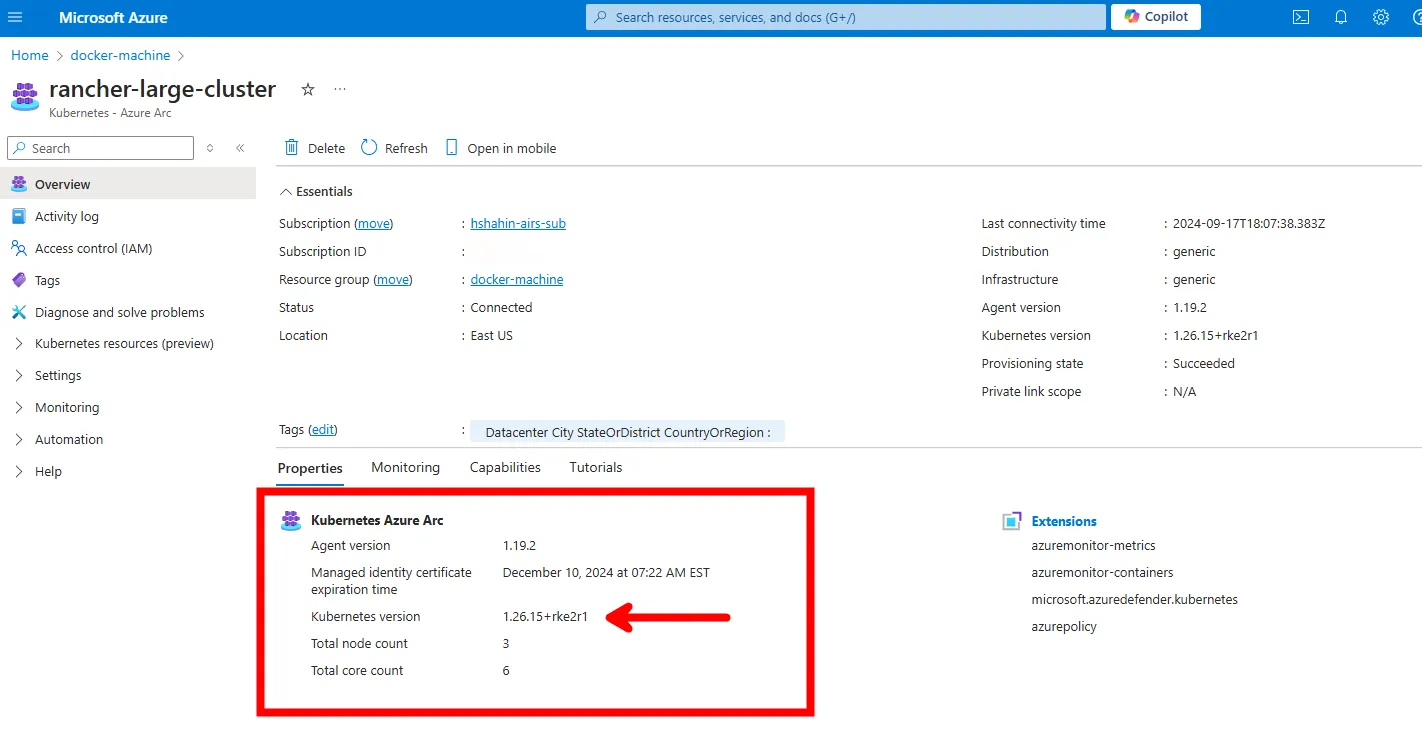Open the hshahin-airs-sub subscription link
The height and width of the screenshot is (730, 1422).
pos(518,224)
